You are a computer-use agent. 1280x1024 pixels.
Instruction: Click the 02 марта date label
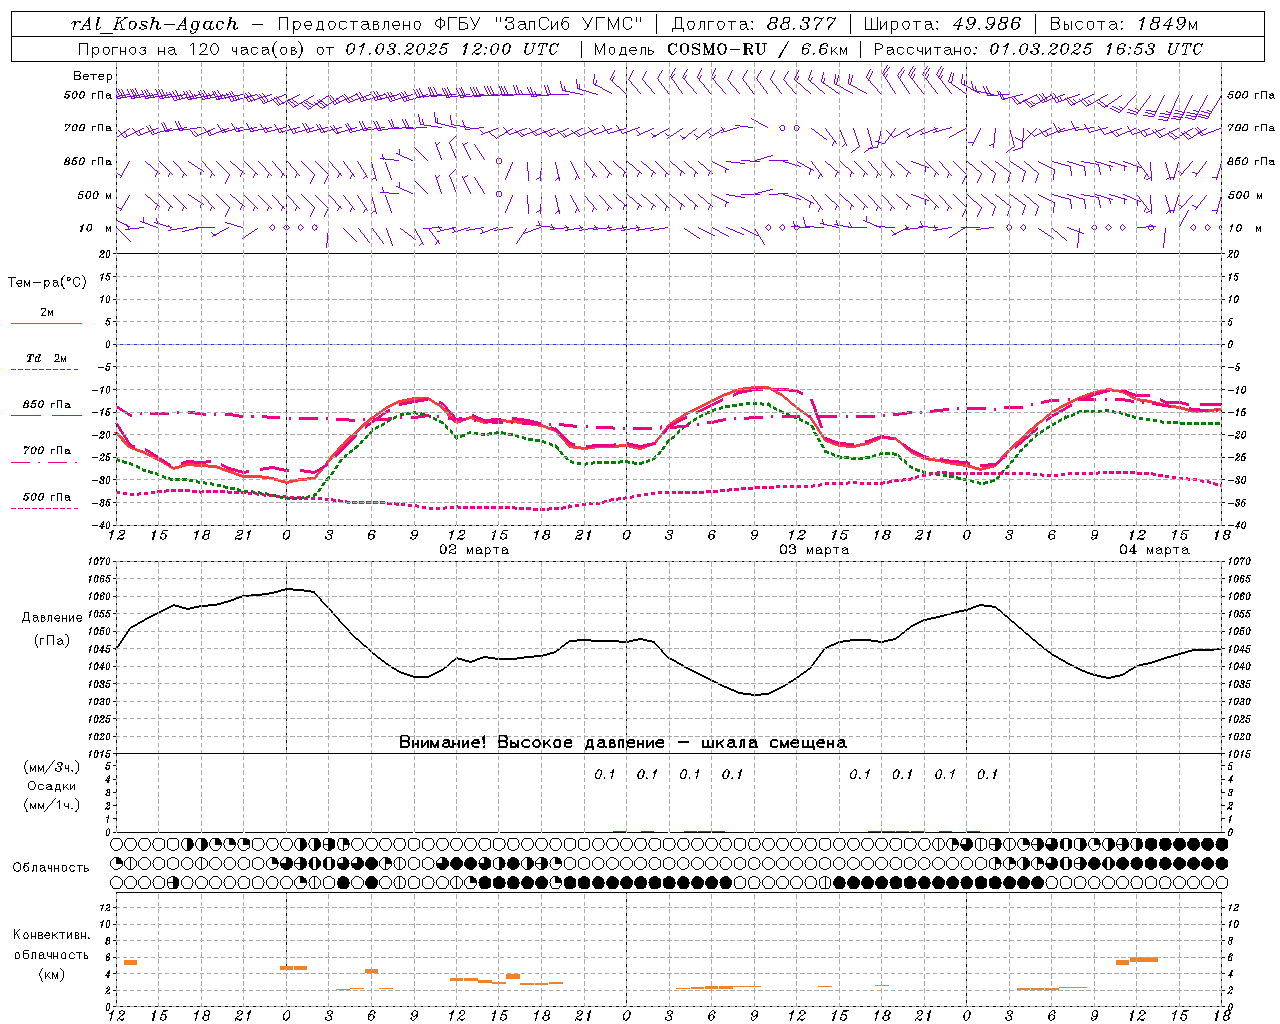(x=474, y=550)
